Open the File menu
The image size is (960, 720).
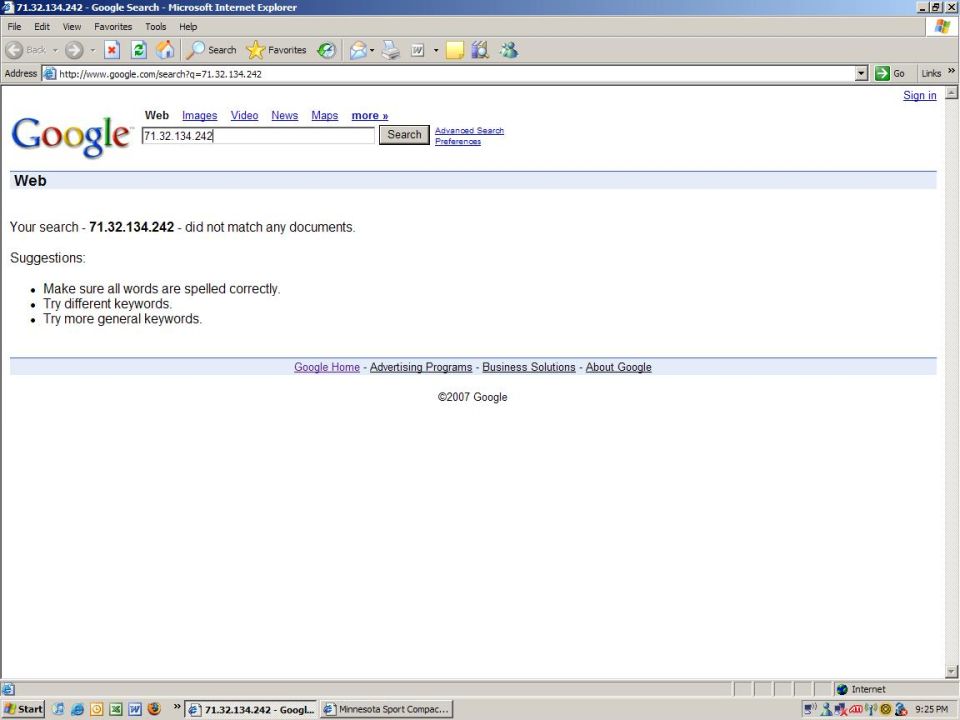14,27
